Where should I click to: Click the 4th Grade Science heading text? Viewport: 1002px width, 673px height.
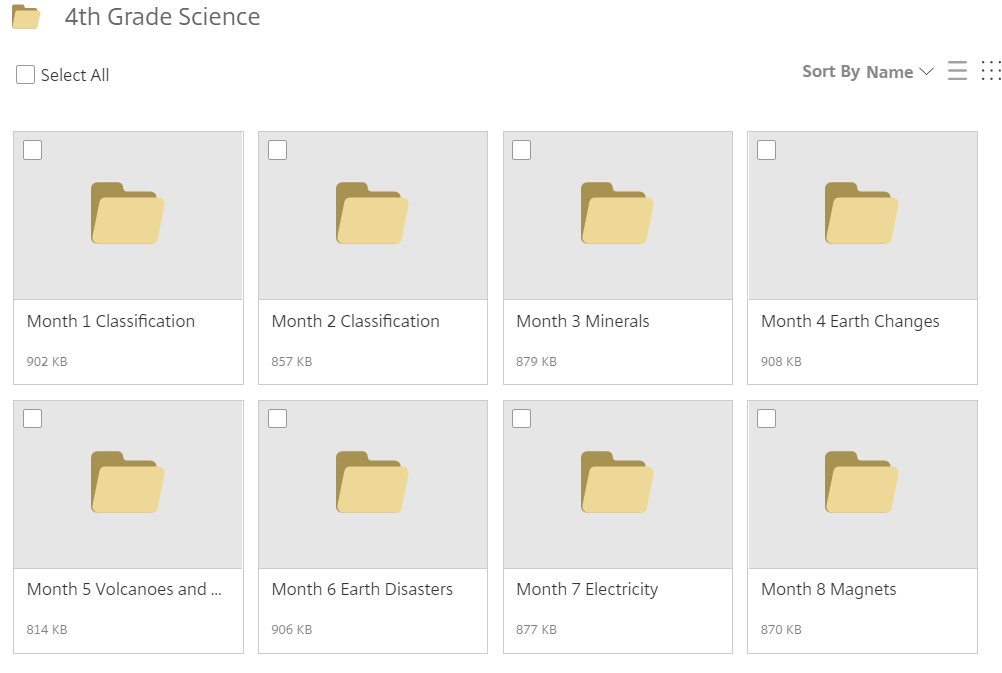tap(162, 17)
